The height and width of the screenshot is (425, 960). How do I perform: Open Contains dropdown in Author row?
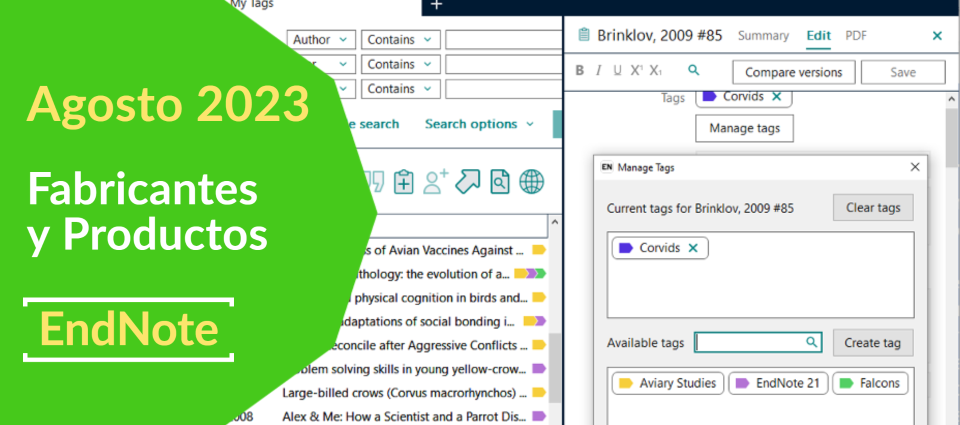tap(400, 40)
